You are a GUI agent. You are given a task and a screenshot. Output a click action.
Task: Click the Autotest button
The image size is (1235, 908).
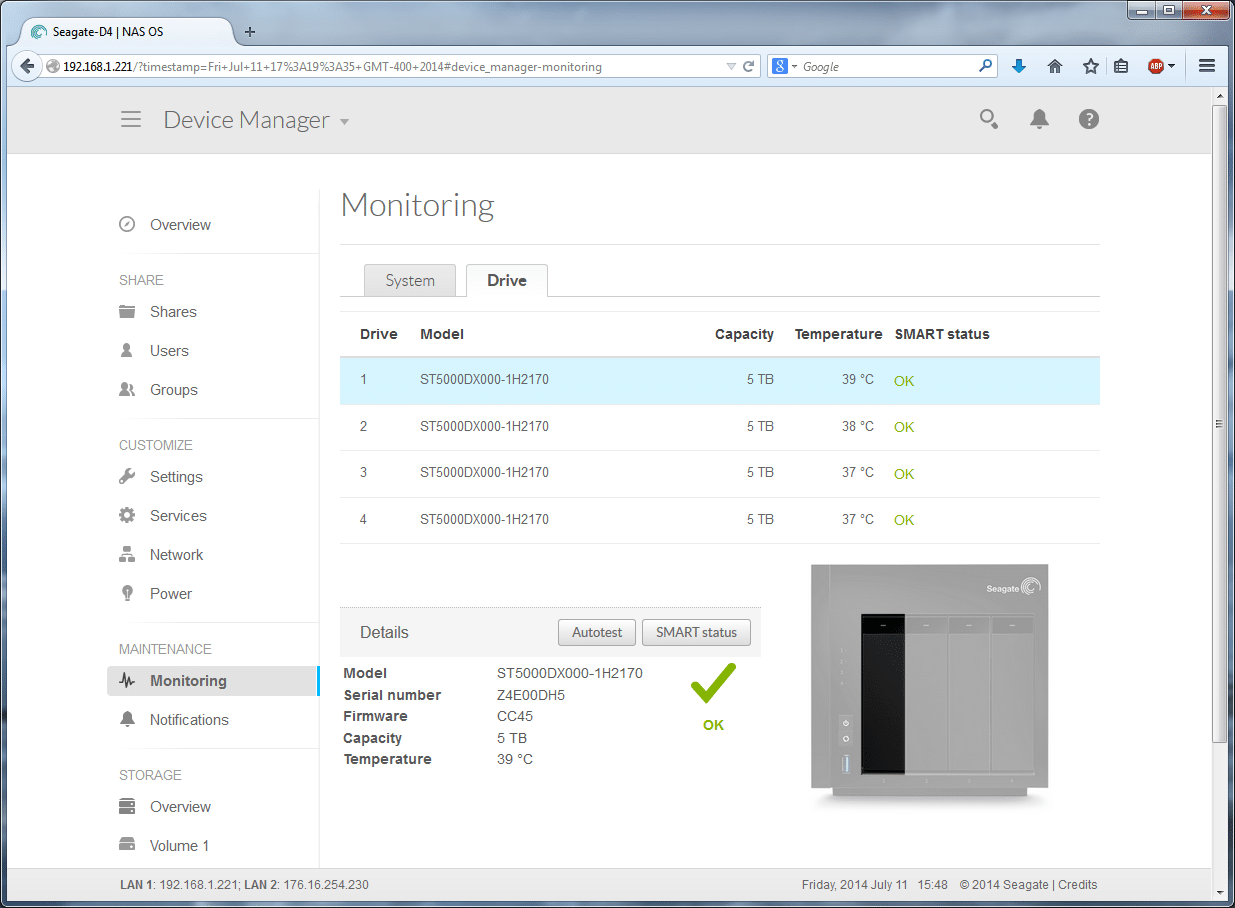[597, 632]
